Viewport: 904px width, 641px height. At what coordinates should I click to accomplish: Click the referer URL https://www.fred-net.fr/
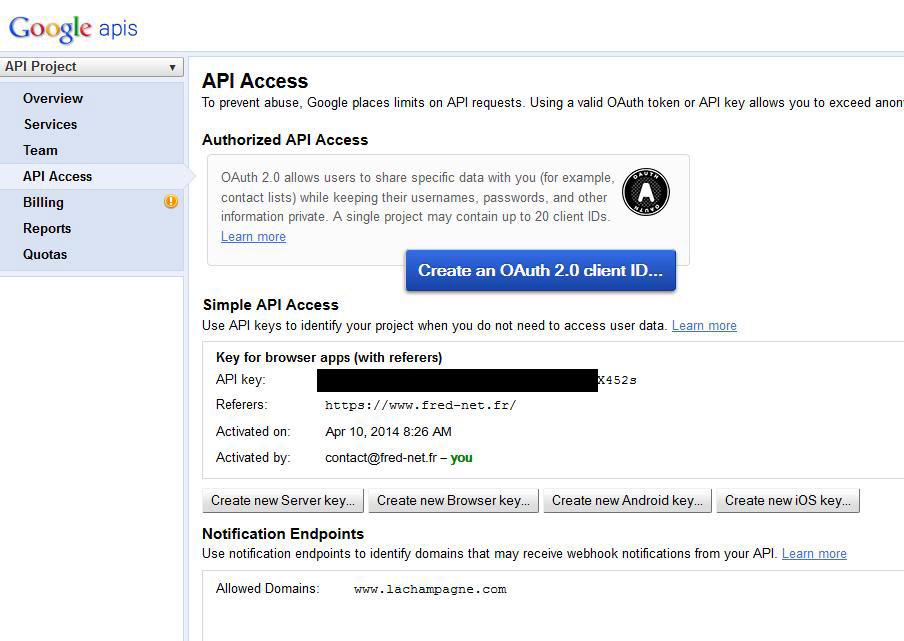click(420, 406)
